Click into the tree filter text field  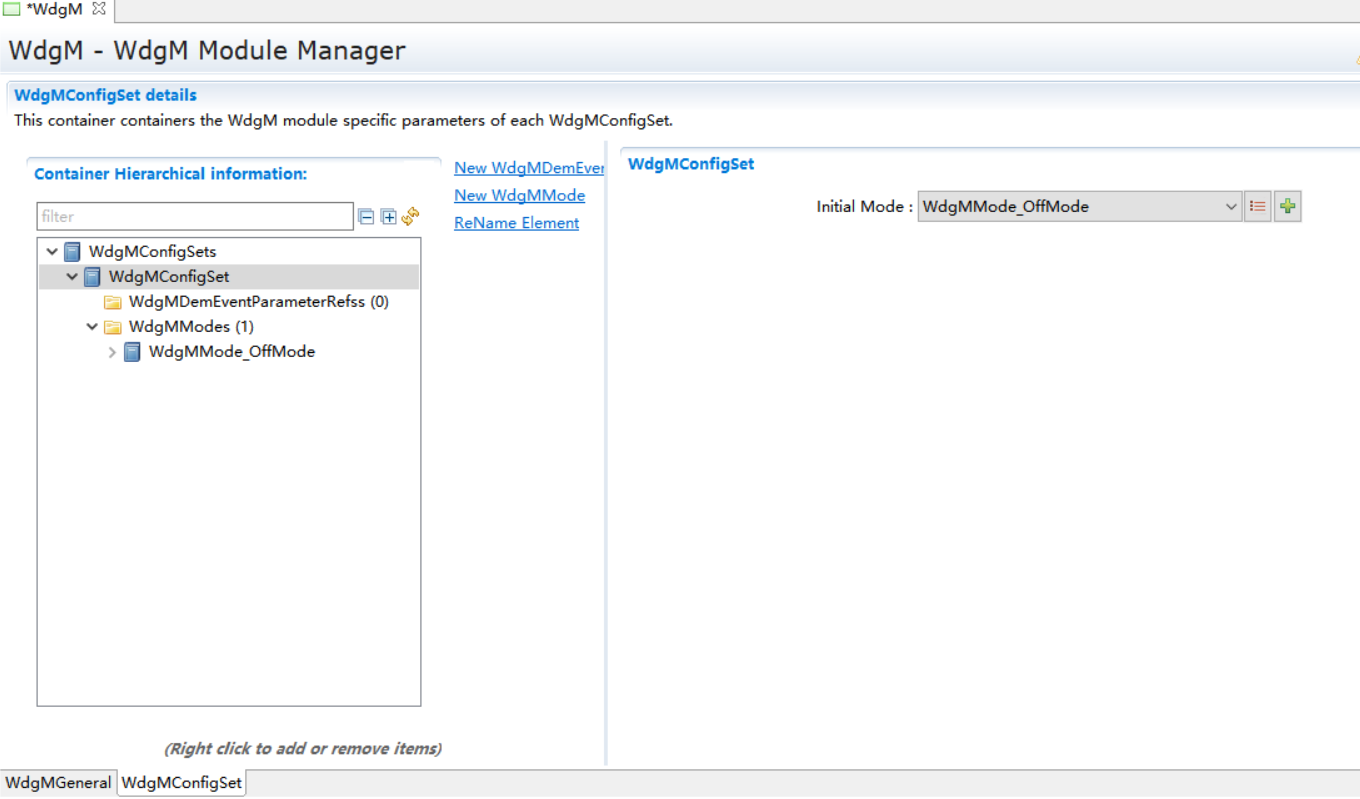195,216
